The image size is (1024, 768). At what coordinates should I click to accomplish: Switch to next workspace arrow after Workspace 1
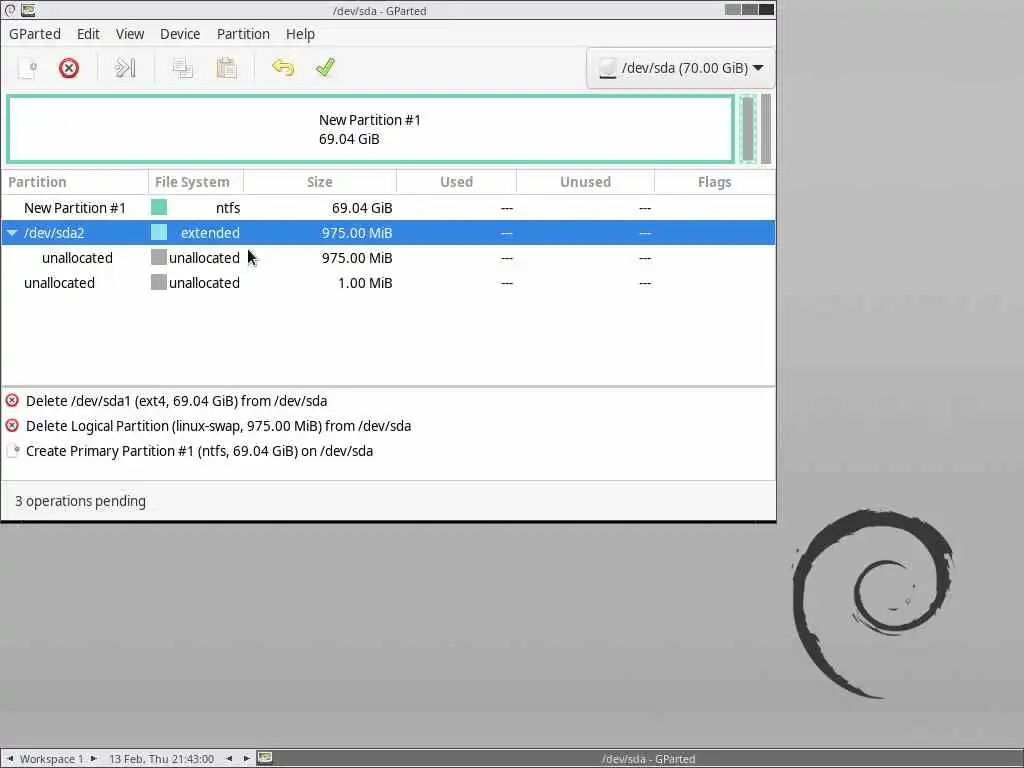pyautogui.click(x=94, y=758)
